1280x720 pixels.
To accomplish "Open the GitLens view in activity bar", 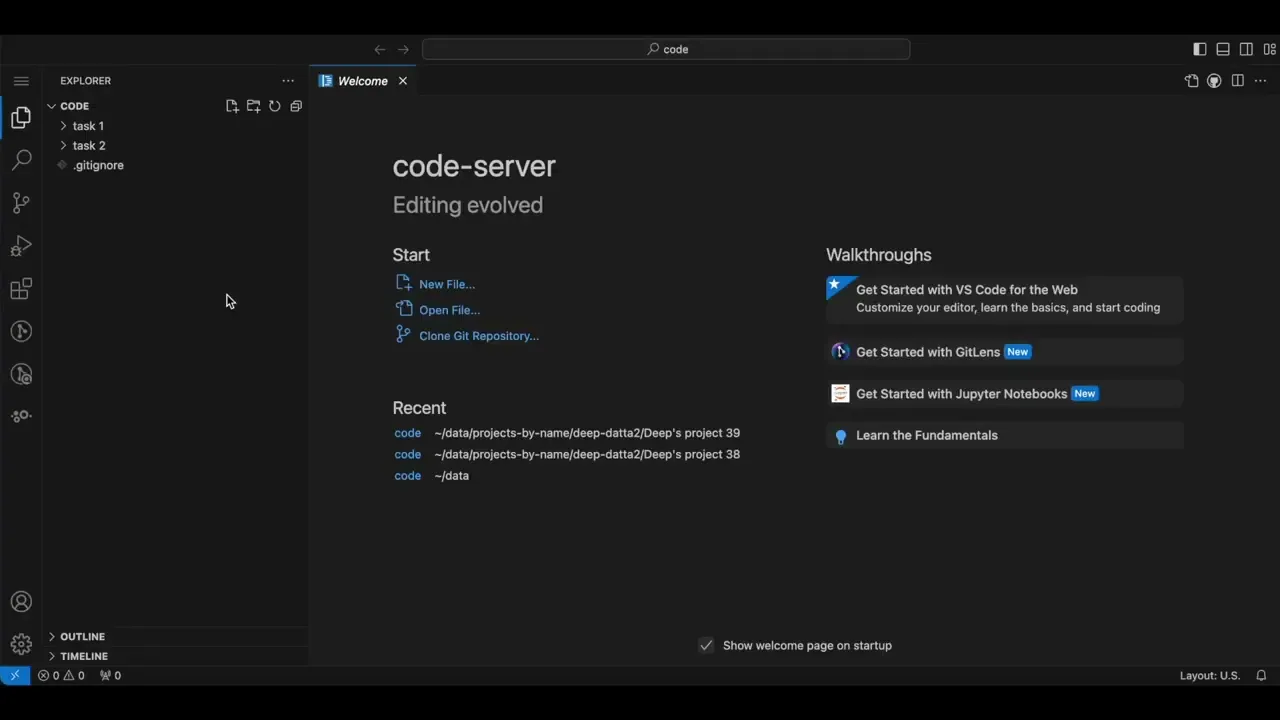I will [21, 331].
